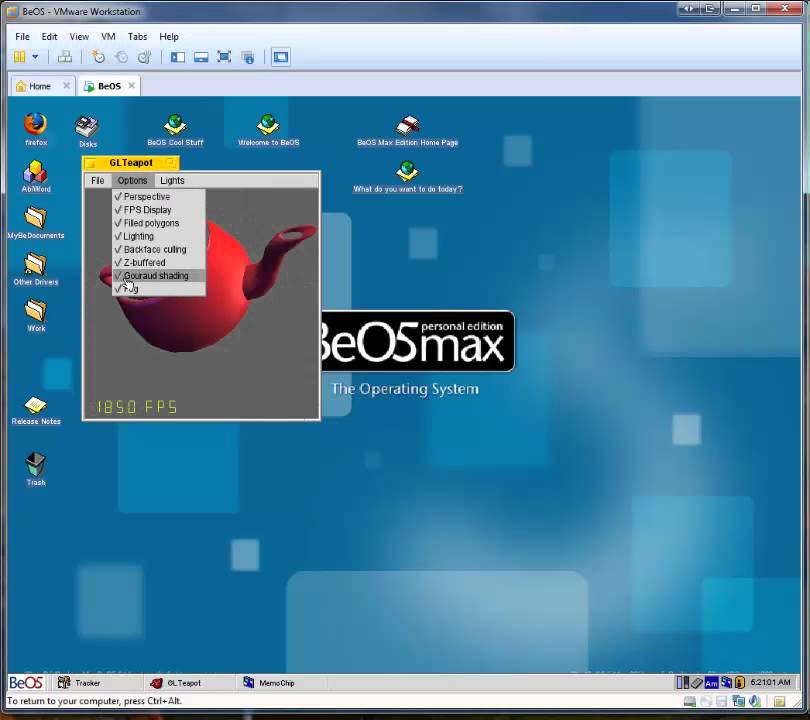Click the Unity mode toolbar icon

(x=248, y=57)
